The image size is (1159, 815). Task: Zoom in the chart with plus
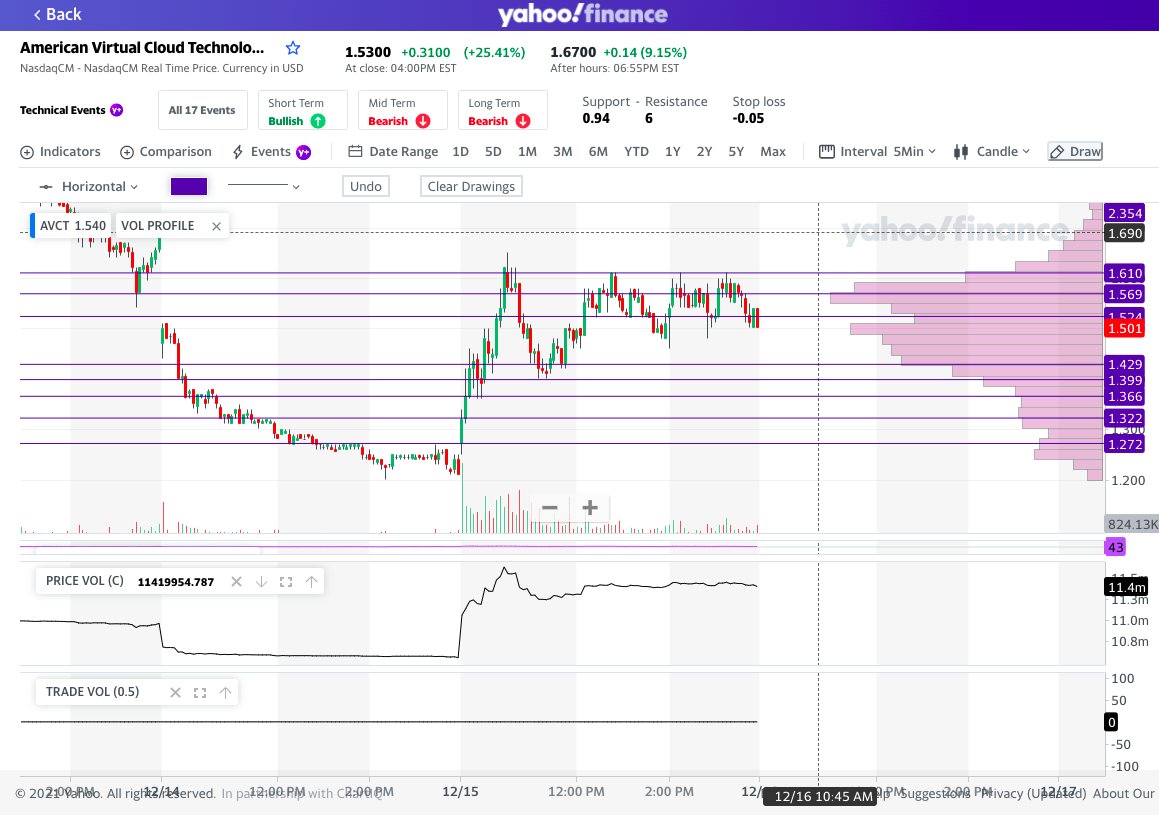(x=590, y=508)
